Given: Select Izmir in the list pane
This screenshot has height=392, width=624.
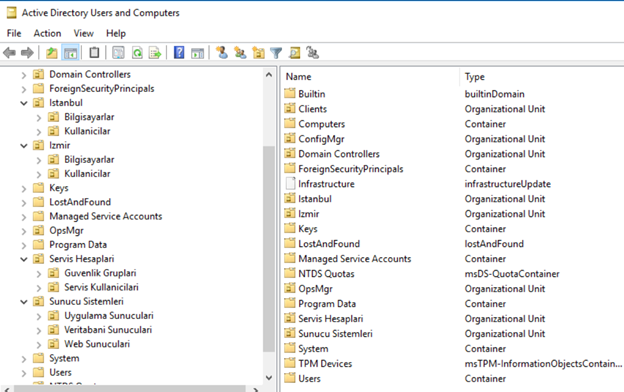Looking at the screenshot, I should tap(309, 214).
